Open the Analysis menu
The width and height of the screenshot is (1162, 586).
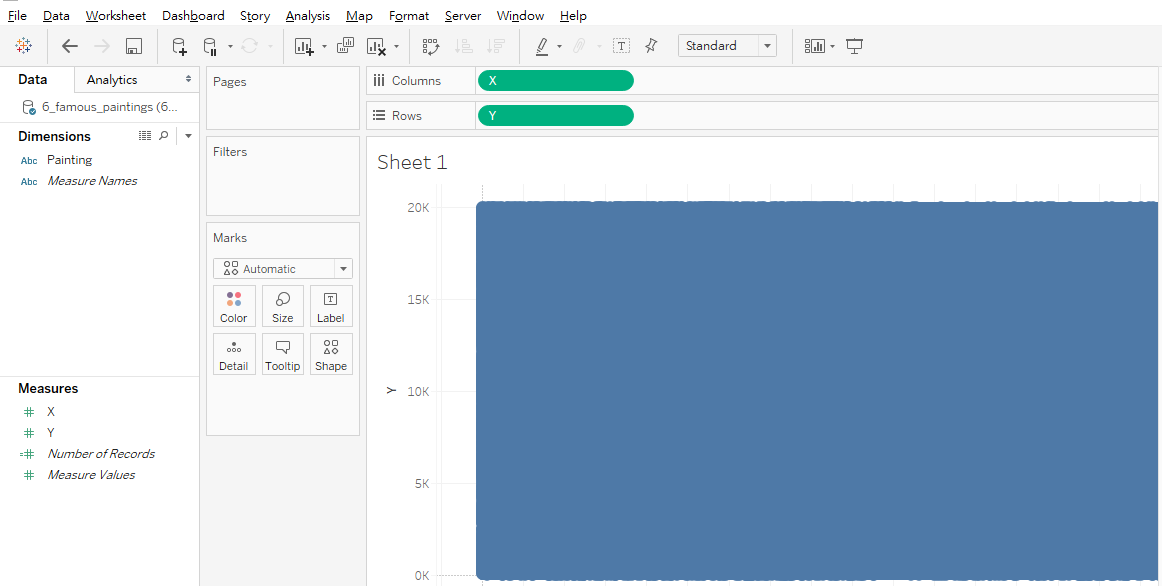[307, 16]
